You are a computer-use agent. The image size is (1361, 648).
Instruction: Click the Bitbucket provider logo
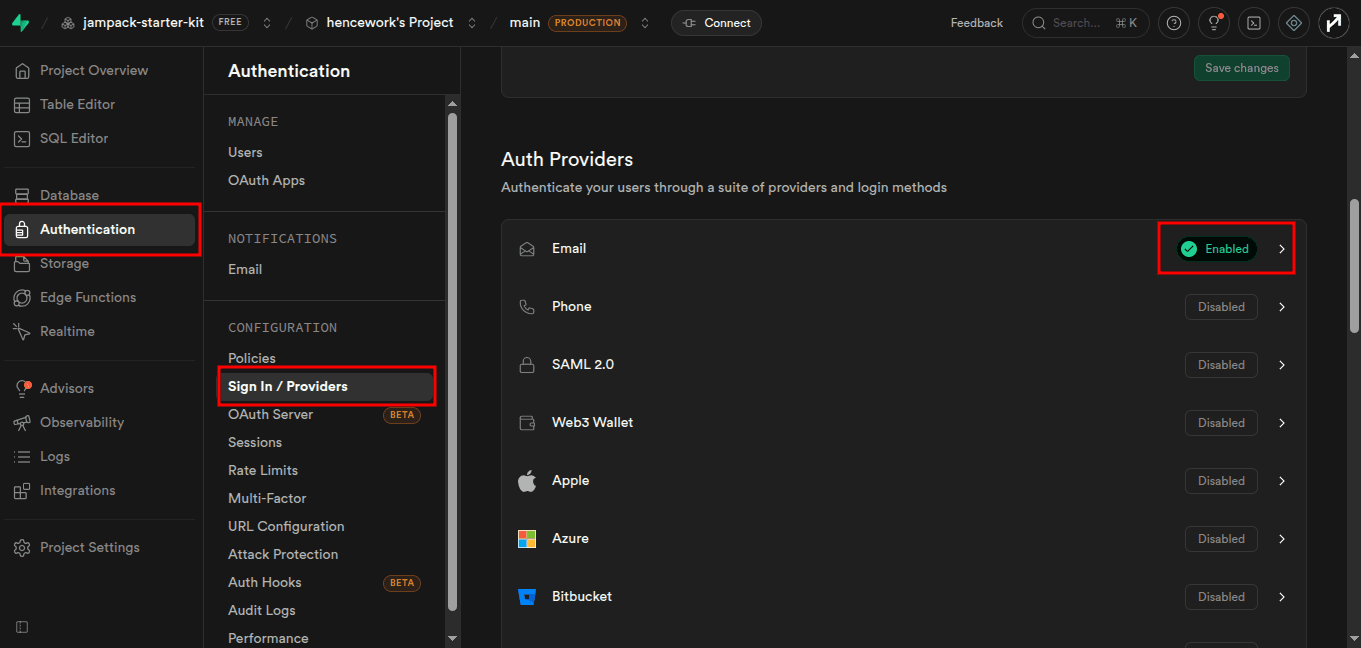pyautogui.click(x=527, y=597)
